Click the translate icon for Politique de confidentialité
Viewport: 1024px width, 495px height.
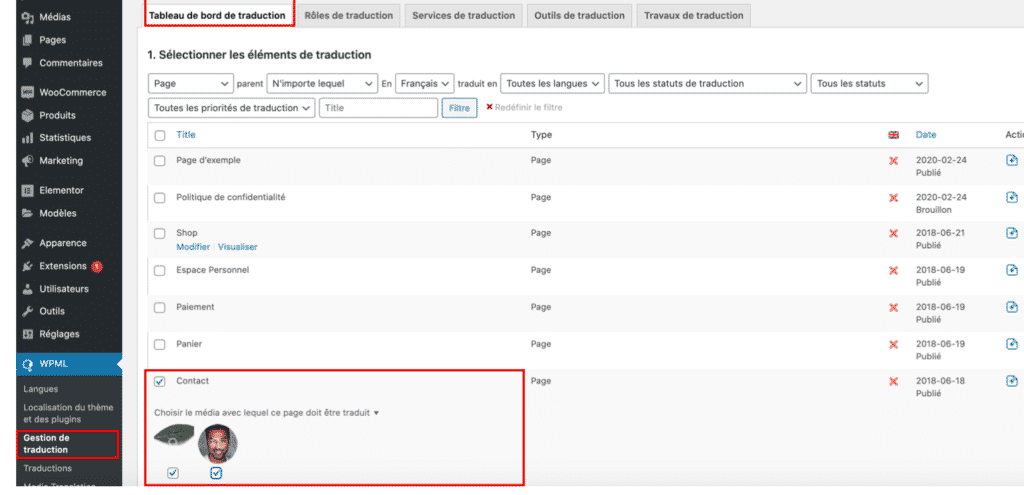(1012, 197)
